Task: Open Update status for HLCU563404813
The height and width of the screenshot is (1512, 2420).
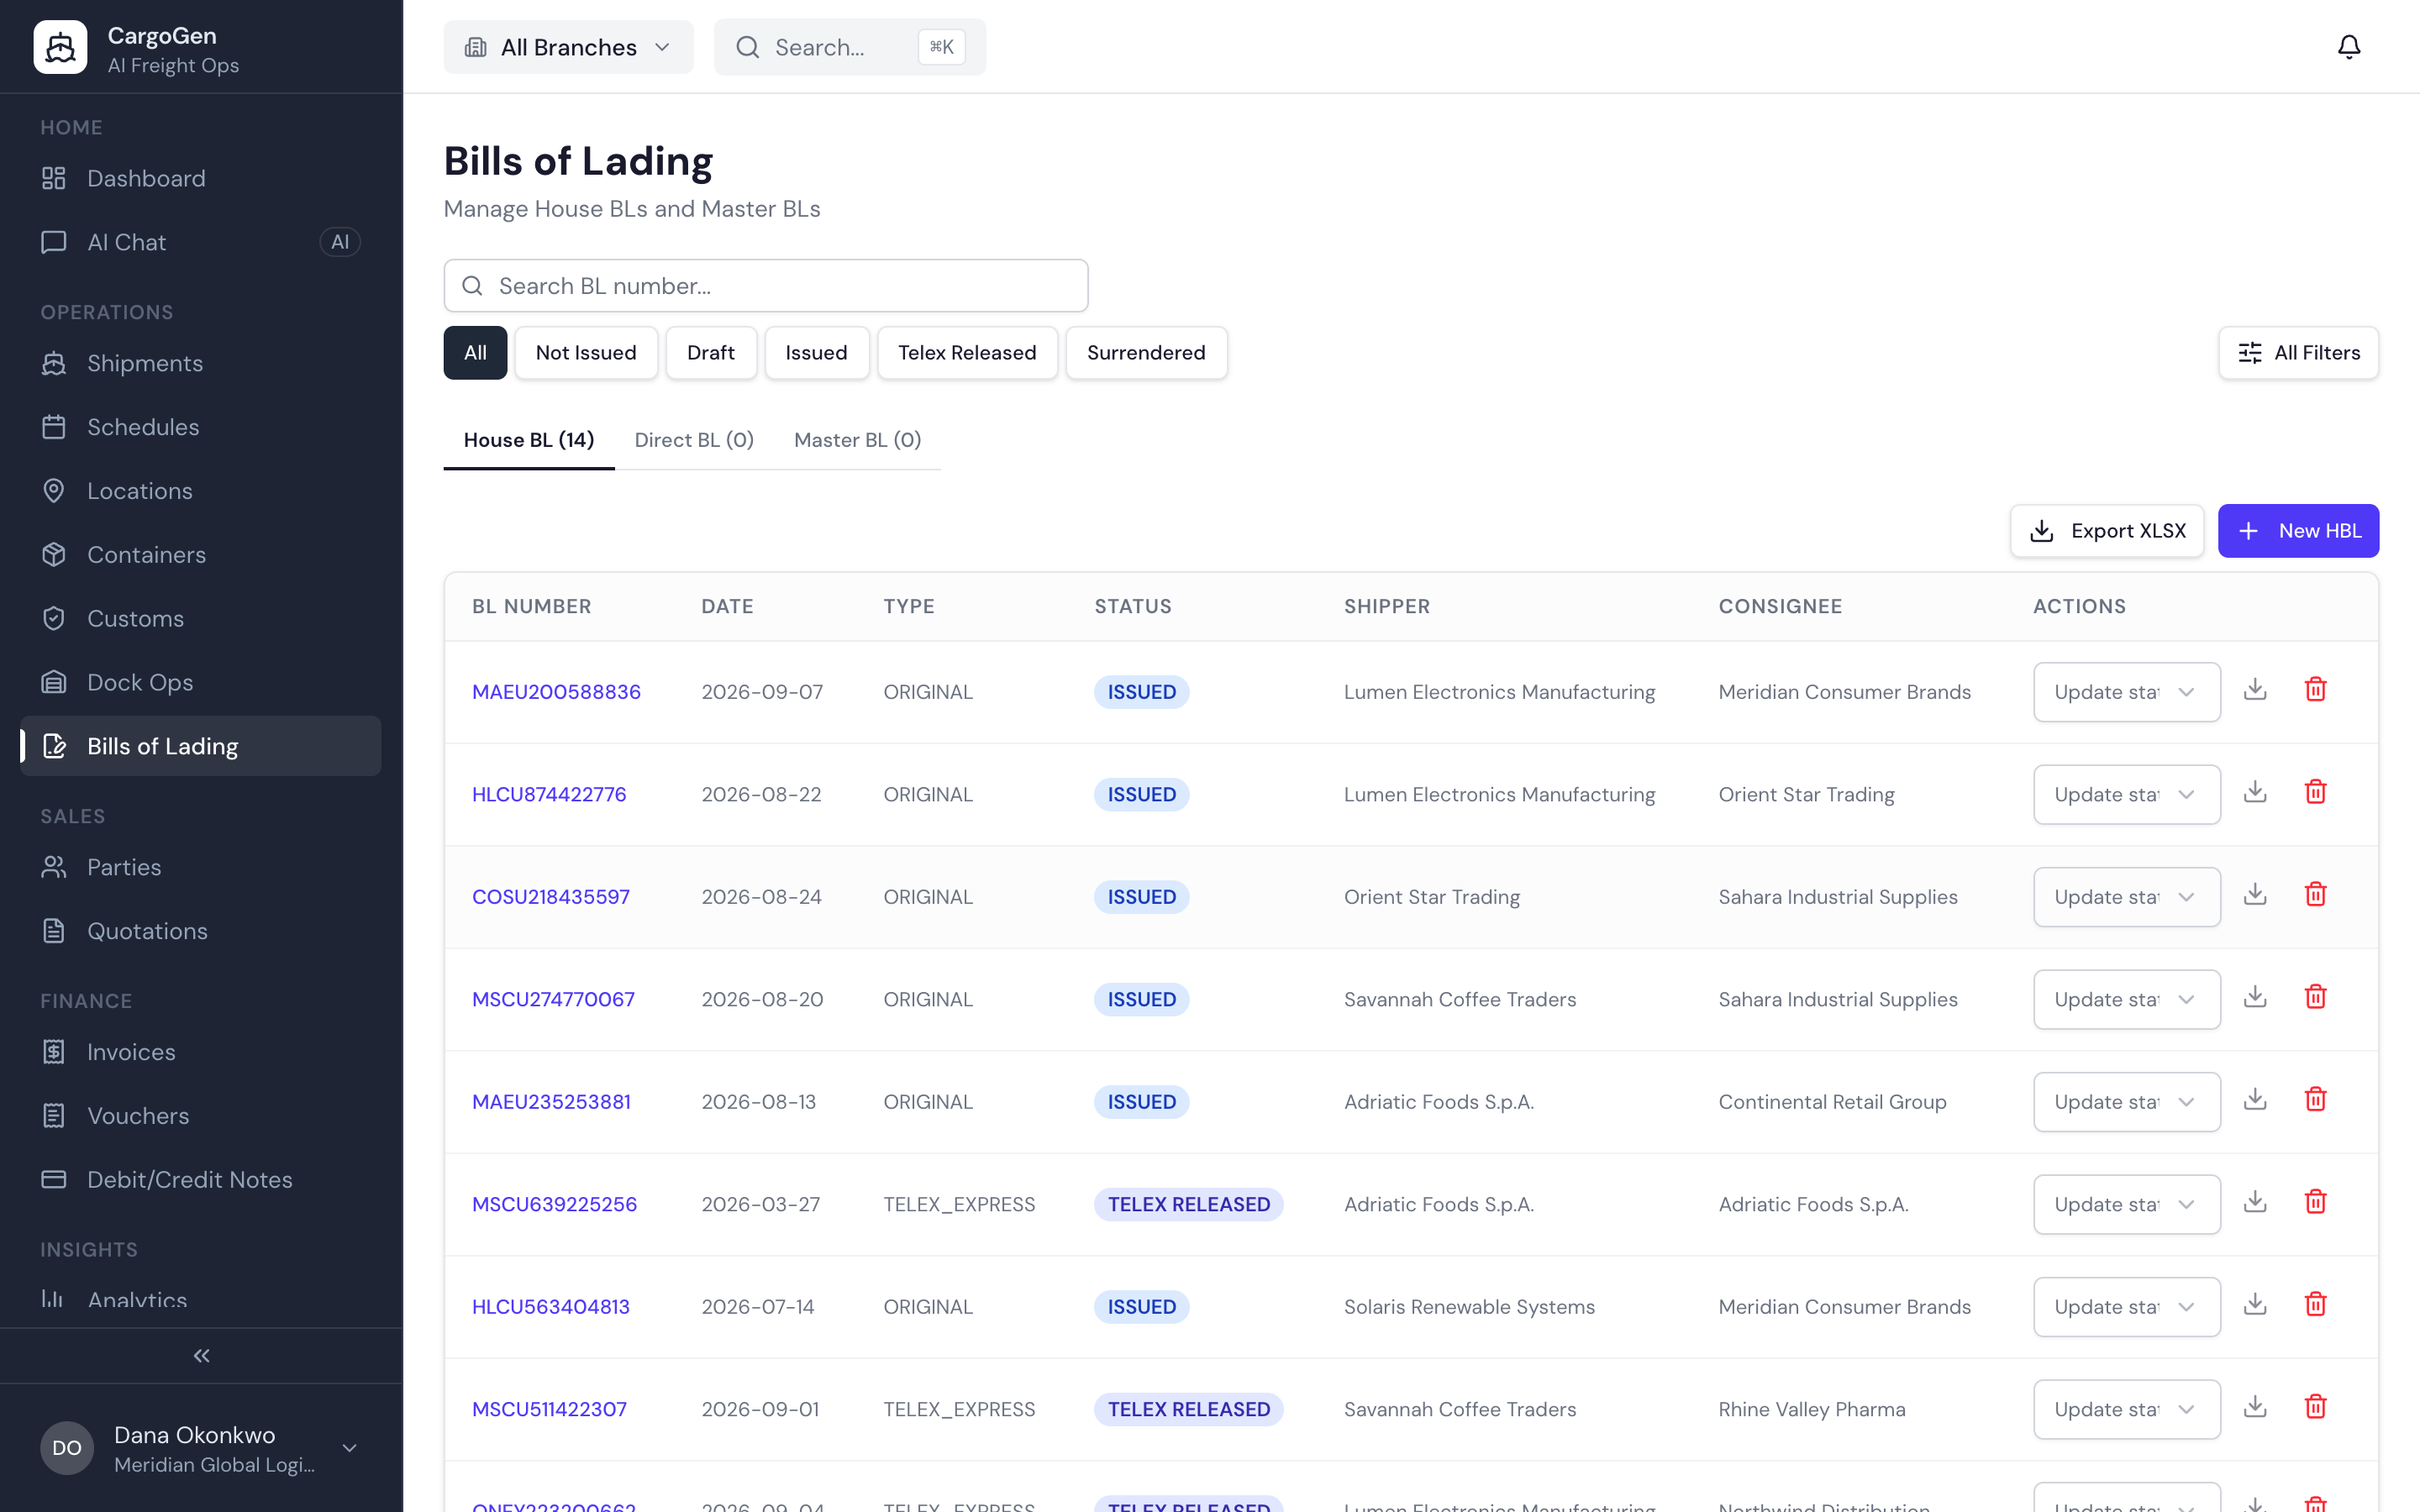Action: [2126, 1307]
